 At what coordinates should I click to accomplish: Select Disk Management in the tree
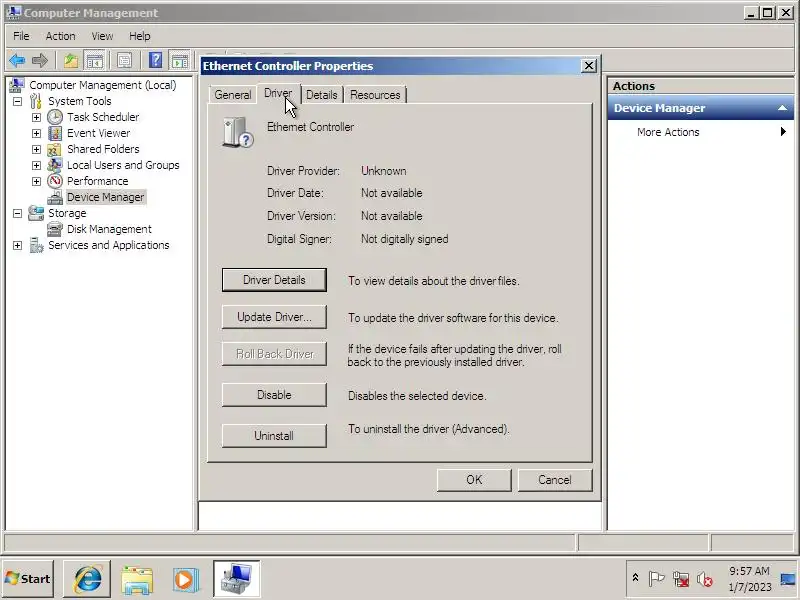point(109,229)
